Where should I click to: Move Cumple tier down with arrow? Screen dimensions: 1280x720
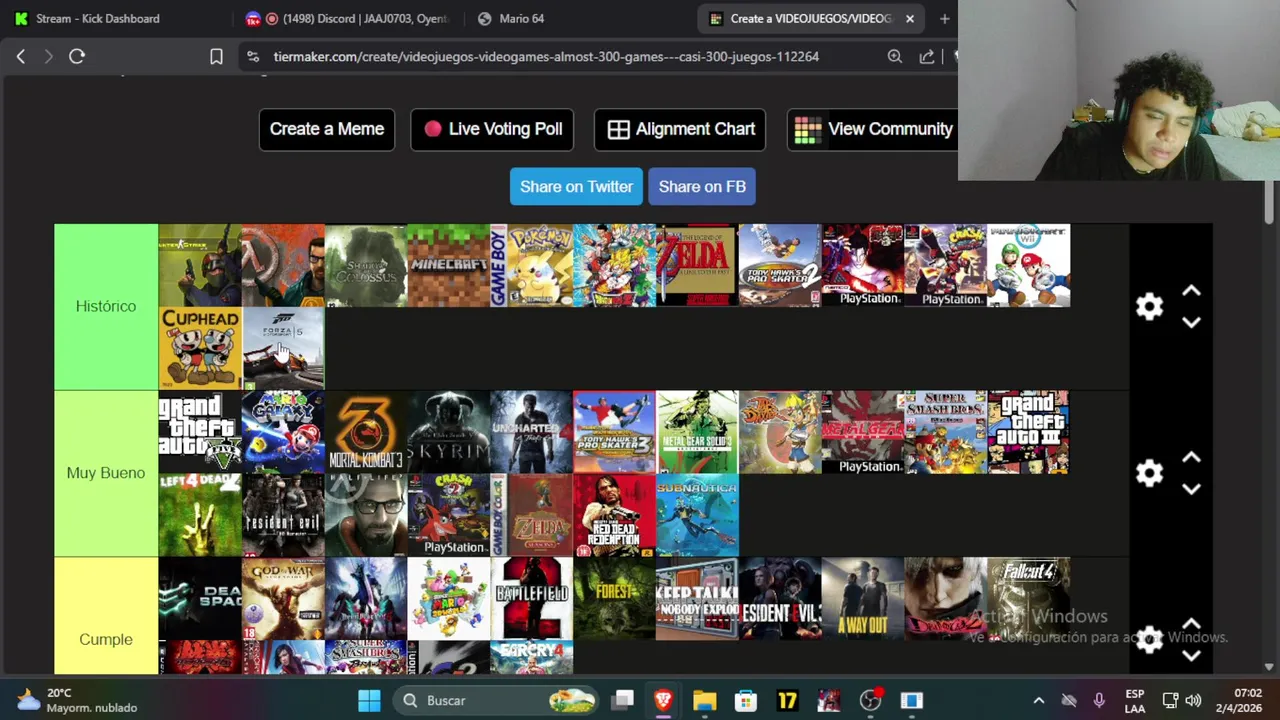click(1191, 656)
